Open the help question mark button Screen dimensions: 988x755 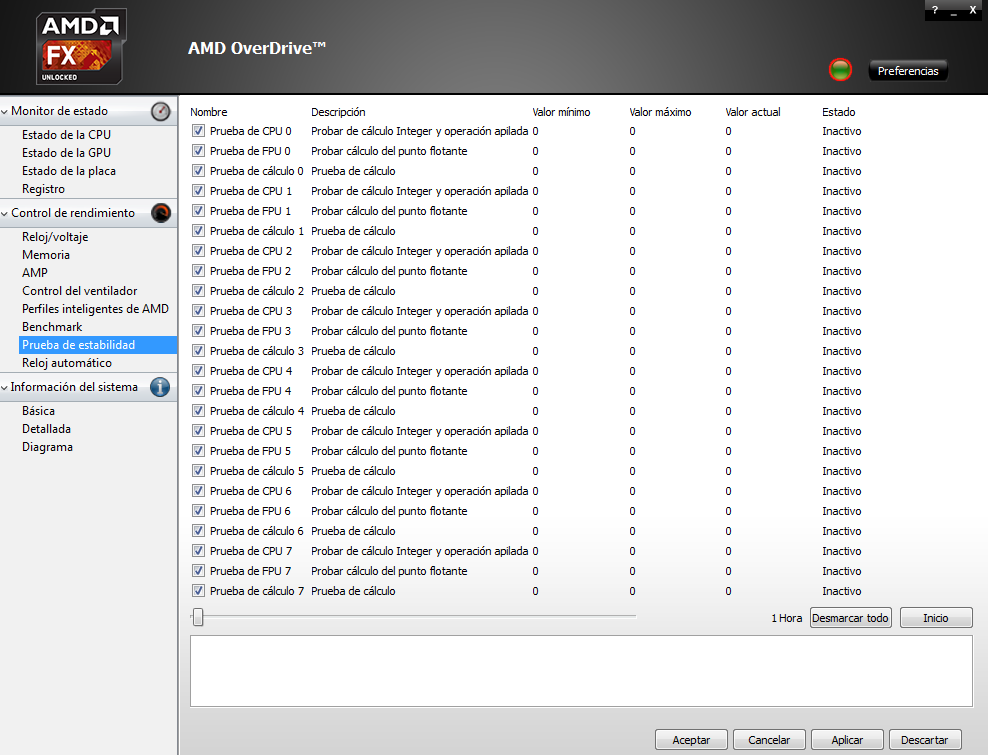coord(934,10)
